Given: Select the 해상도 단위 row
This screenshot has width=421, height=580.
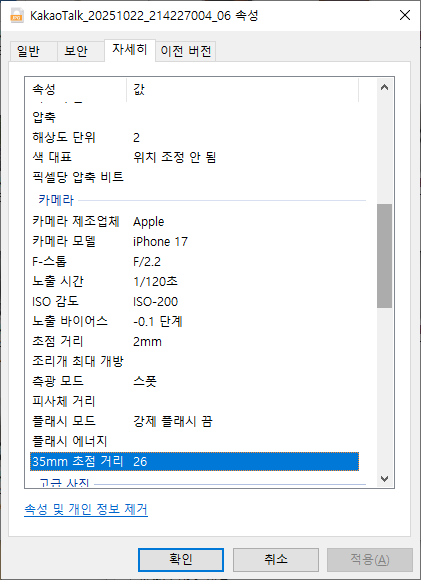Looking at the screenshot, I should click(x=194, y=138).
